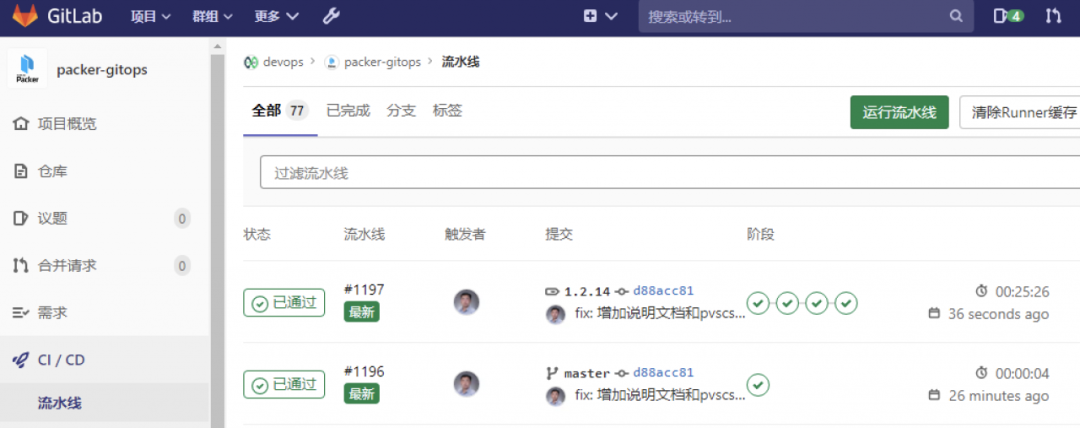This screenshot has height=428, width=1080.
Task: Click the 需求 list icon
Action: (21, 313)
